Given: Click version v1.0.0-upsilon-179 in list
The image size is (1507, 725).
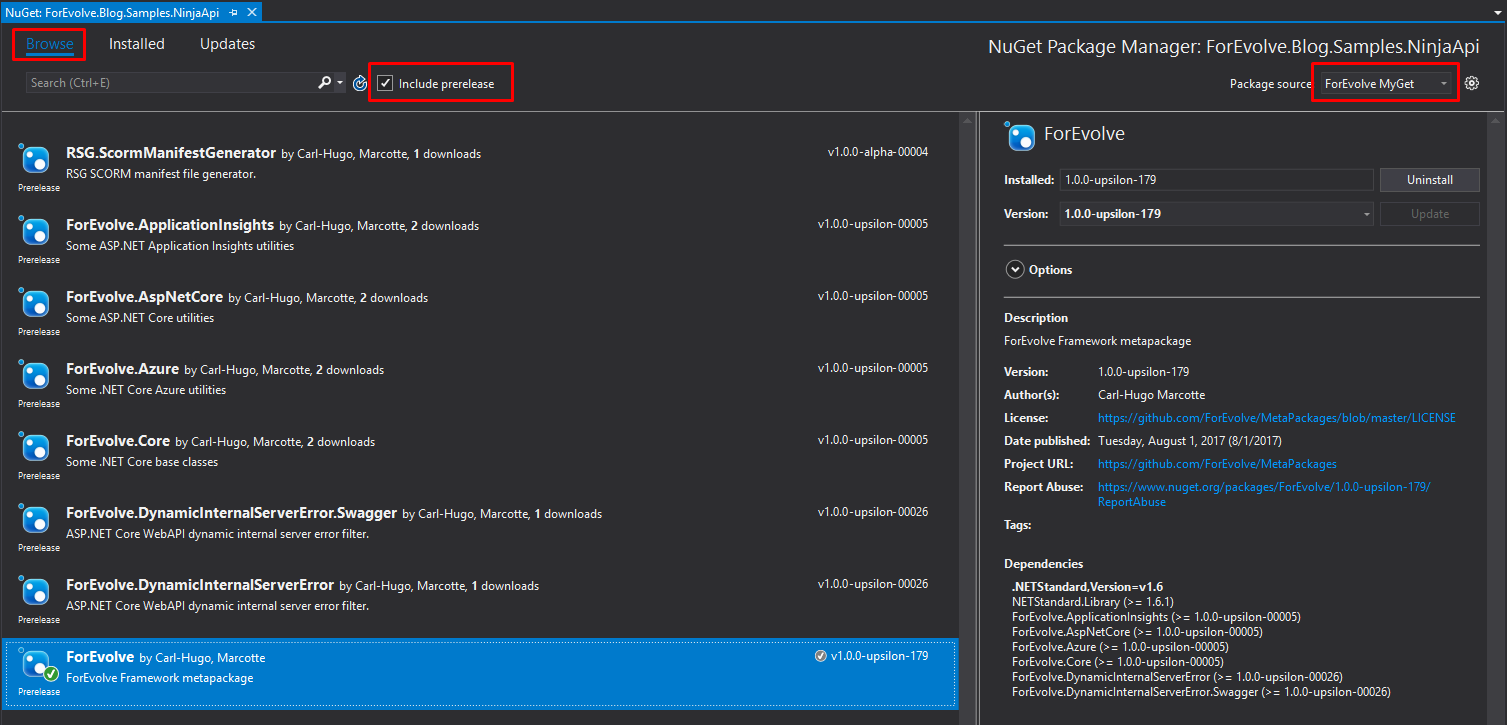Looking at the screenshot, I should pos(879,656).
